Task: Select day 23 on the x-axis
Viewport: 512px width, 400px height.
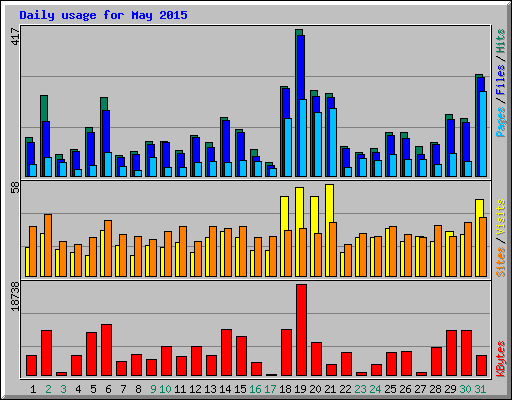Action: [x=360, y=389]
